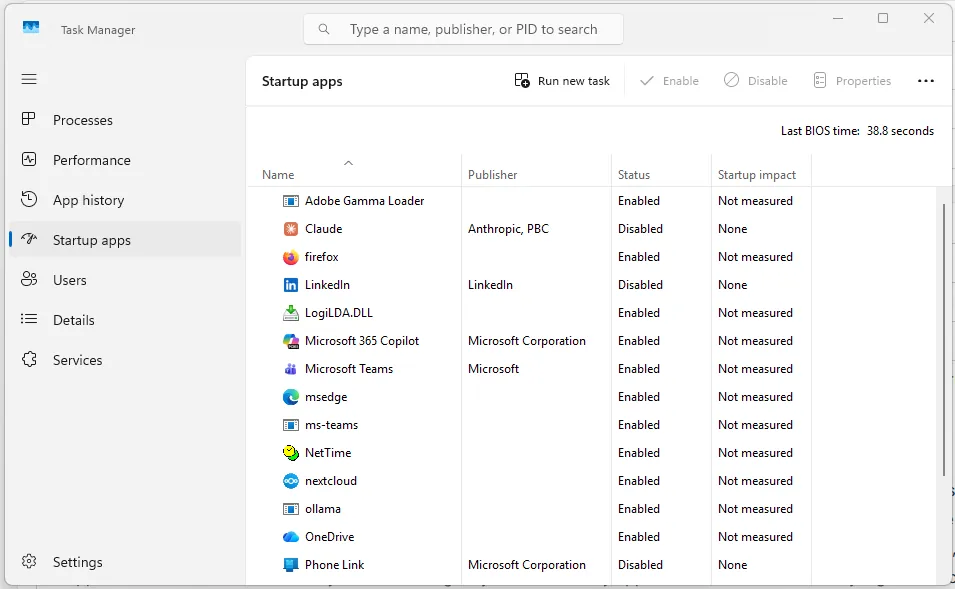Open Properties from the toolbar
The height and width of the screenshot is (589, 955).
(852, 81)
